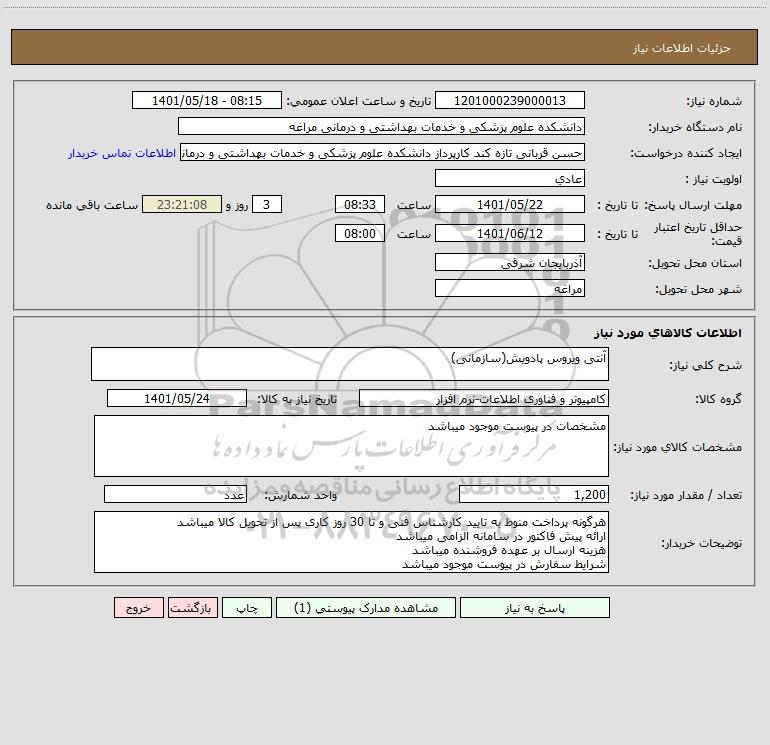Click the شماره نیاز label
The image size is (770, 745).
(x=714, y=101)
